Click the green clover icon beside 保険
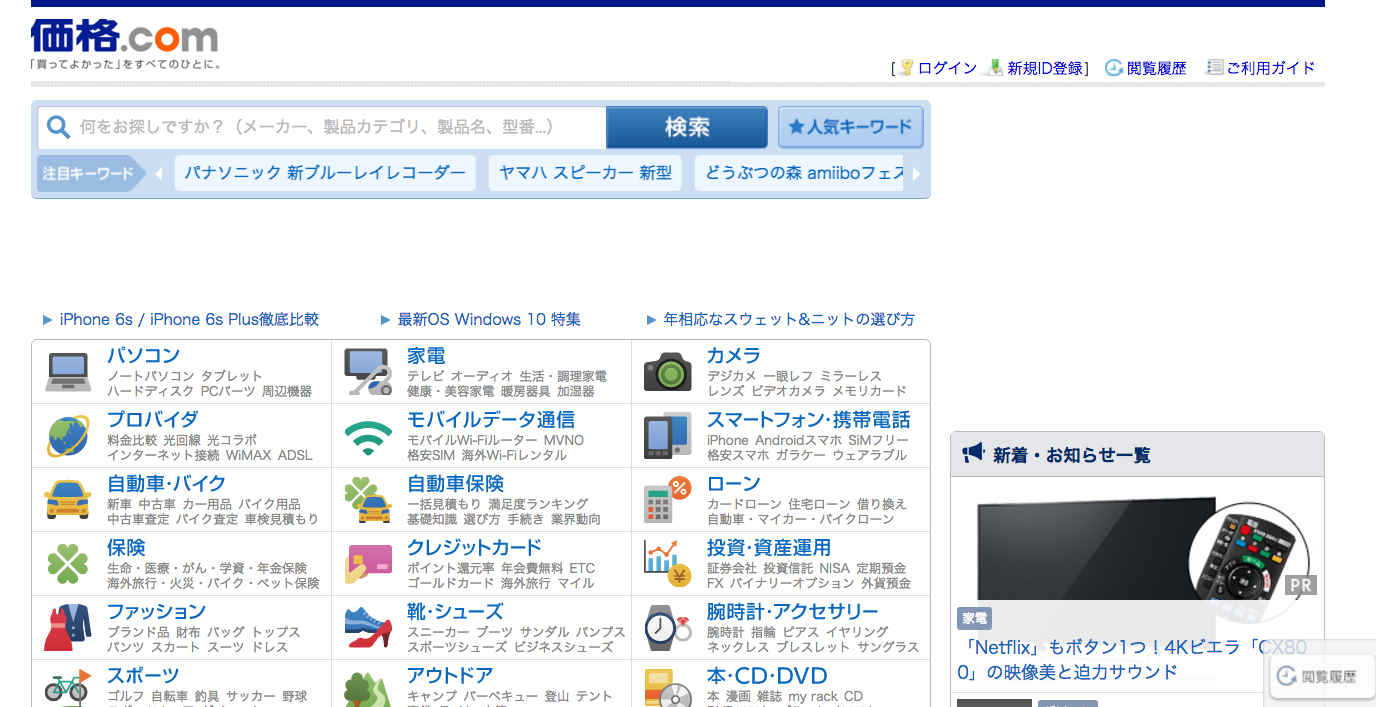1376x707 pixels. pyautogui.click(x=68, y=564)
